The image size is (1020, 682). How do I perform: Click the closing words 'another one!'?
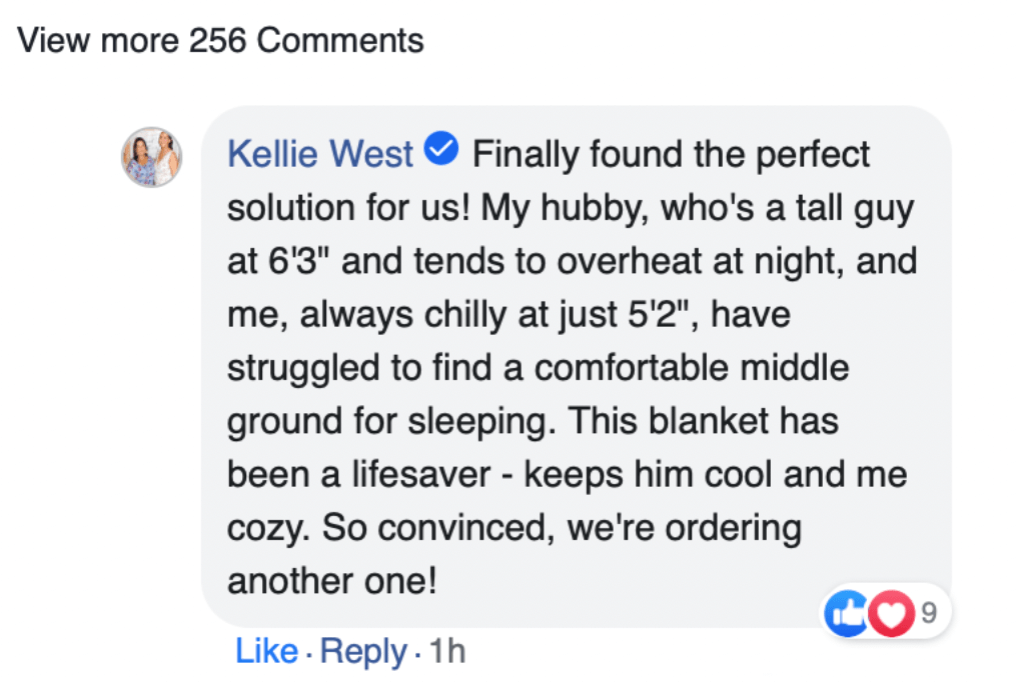point(332,581)
